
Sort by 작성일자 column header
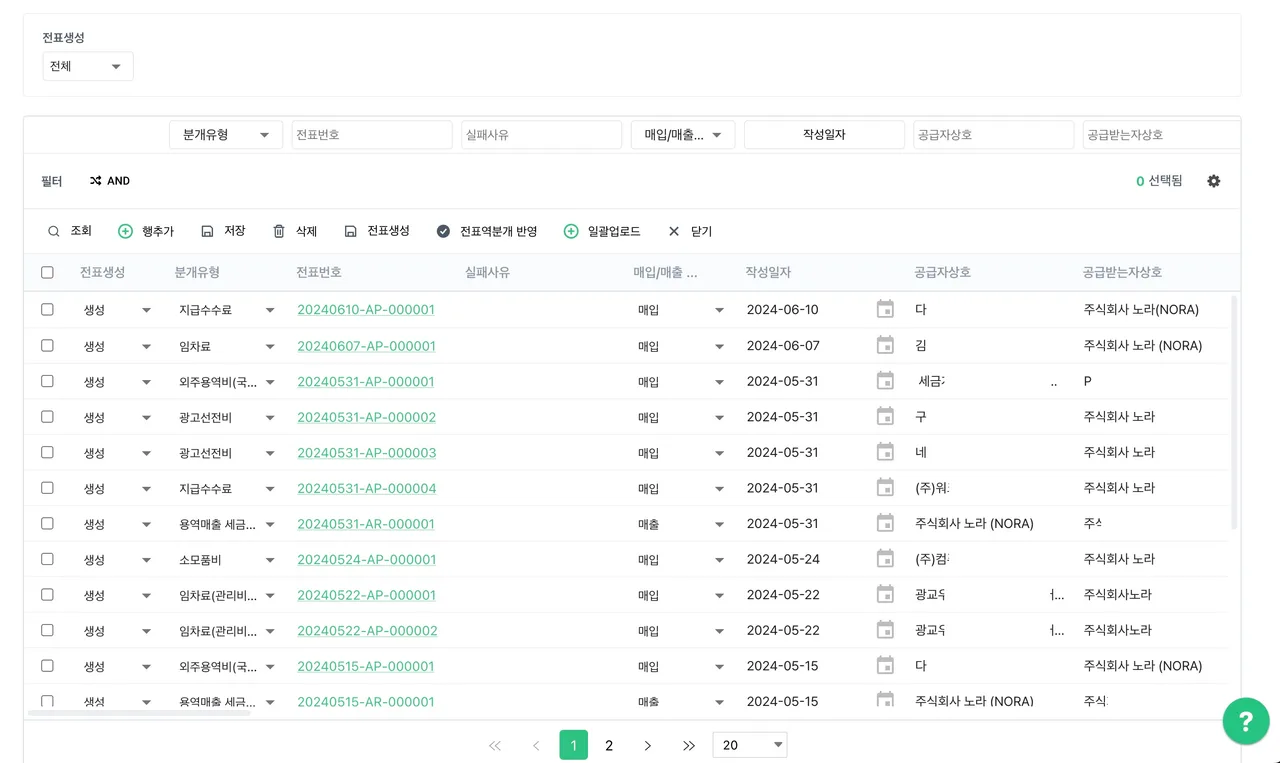coord(768,272)
